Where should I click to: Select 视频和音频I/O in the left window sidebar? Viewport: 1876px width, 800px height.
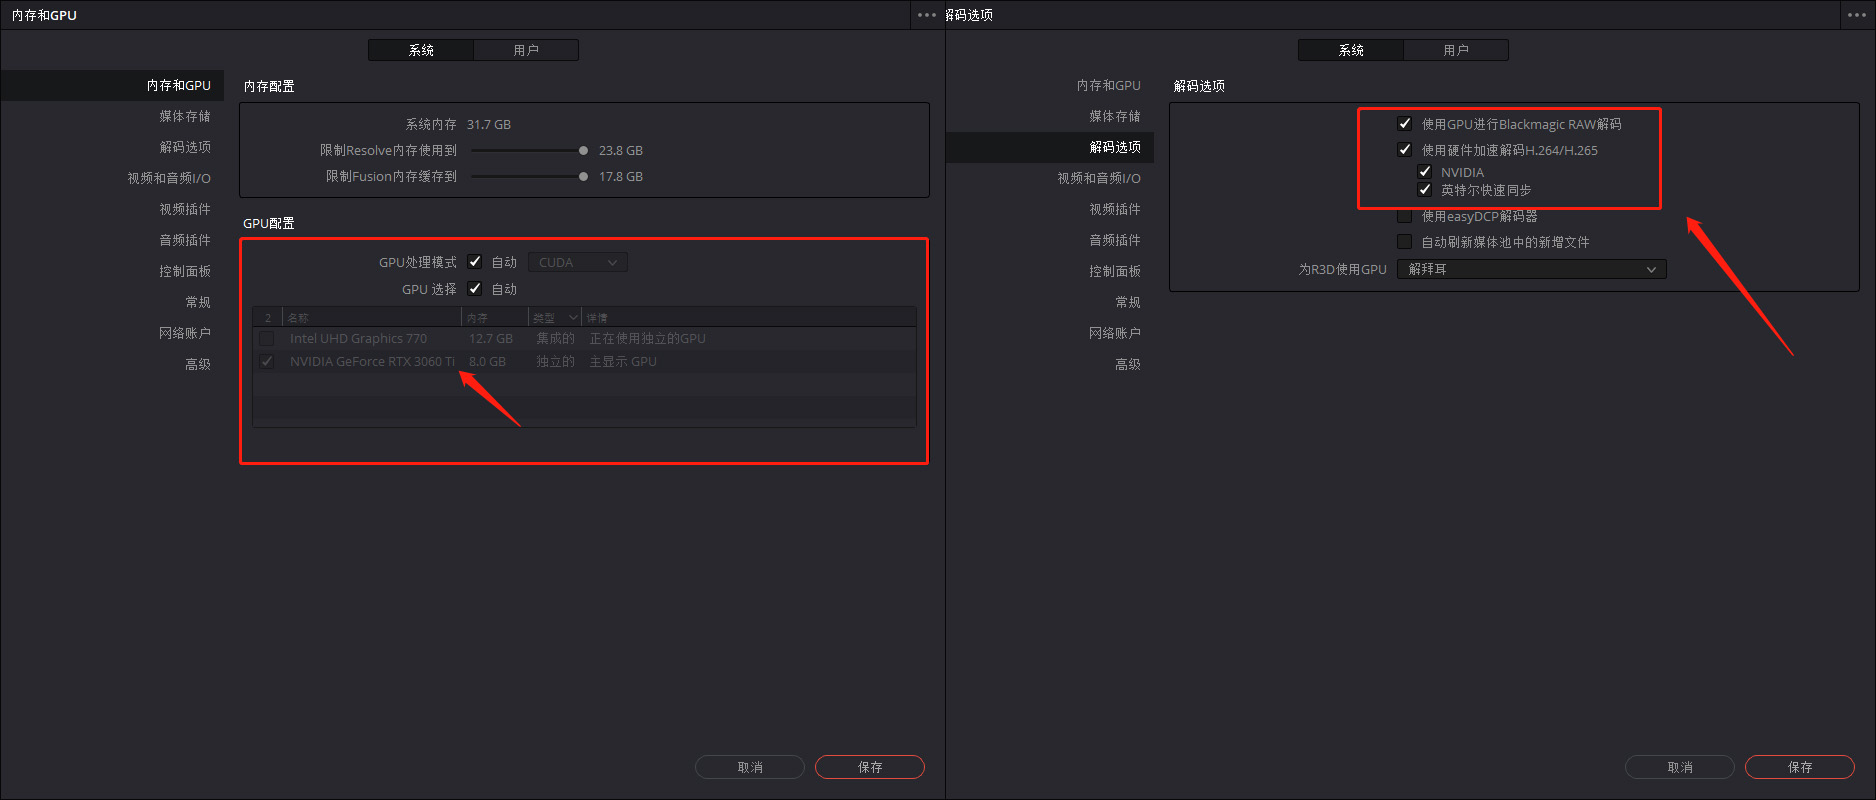[169, 178]
